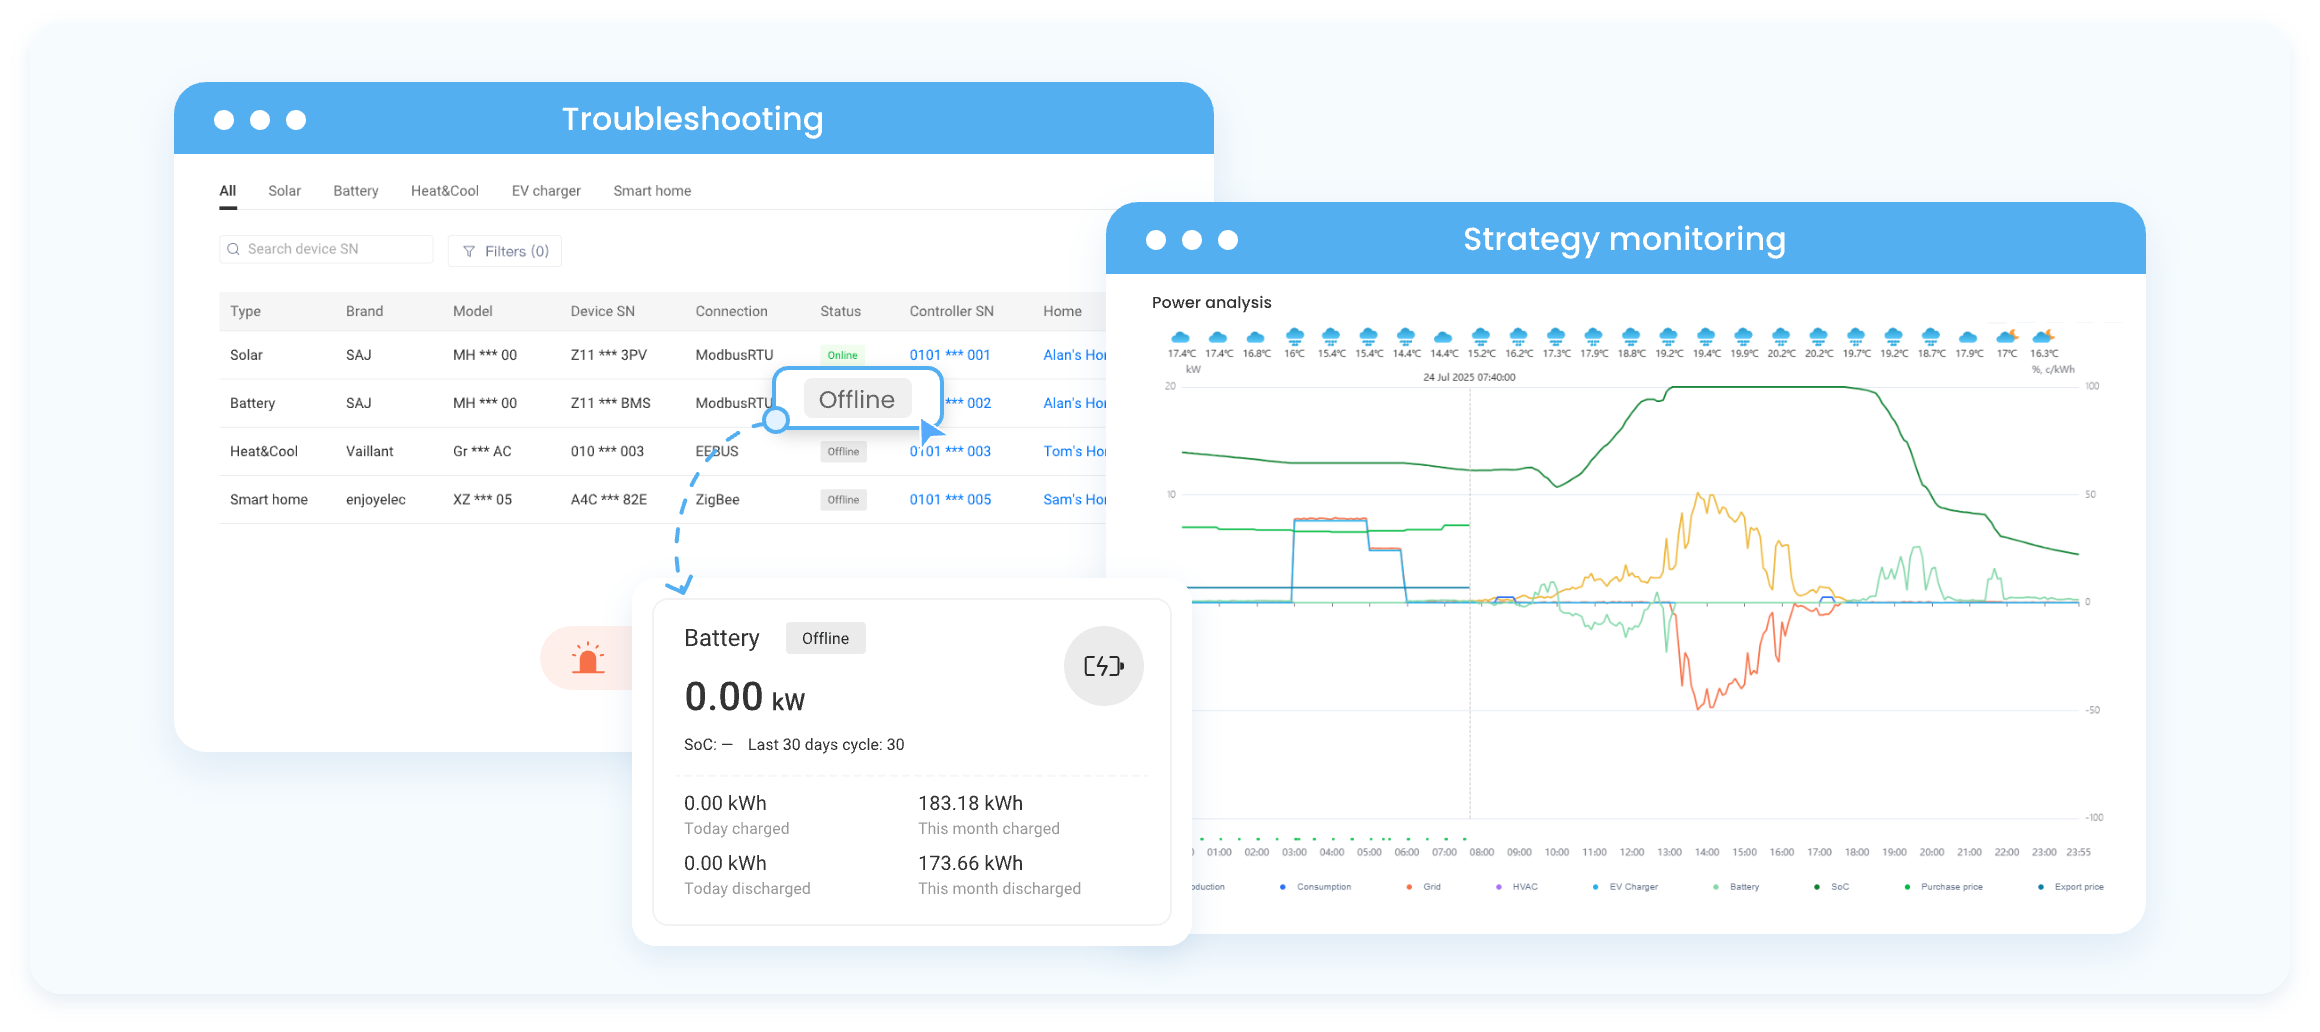Click the magnifier icon in search box
Image resolution: width=2320 pixels, height=1032 pixels.
pyautogui.click(x=234, y=249)
